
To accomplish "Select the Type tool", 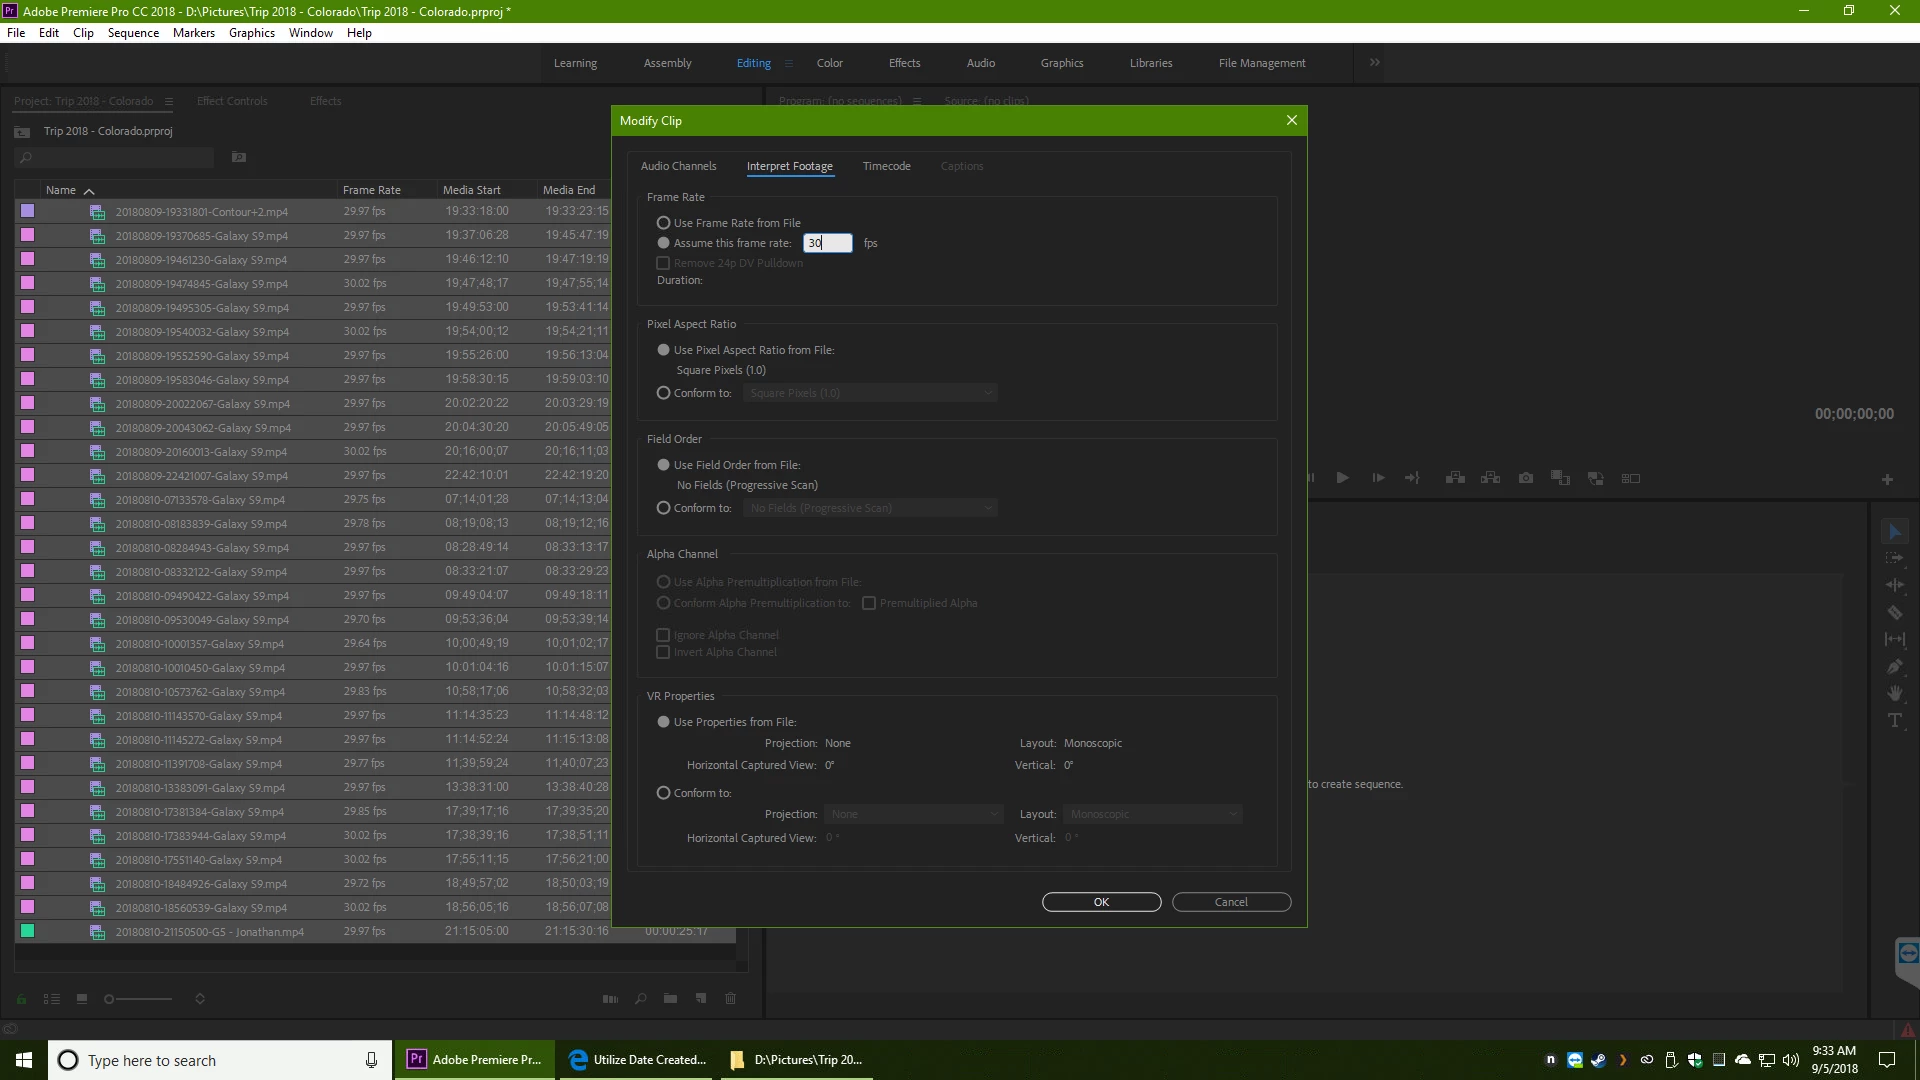I will click(1894, 720).
